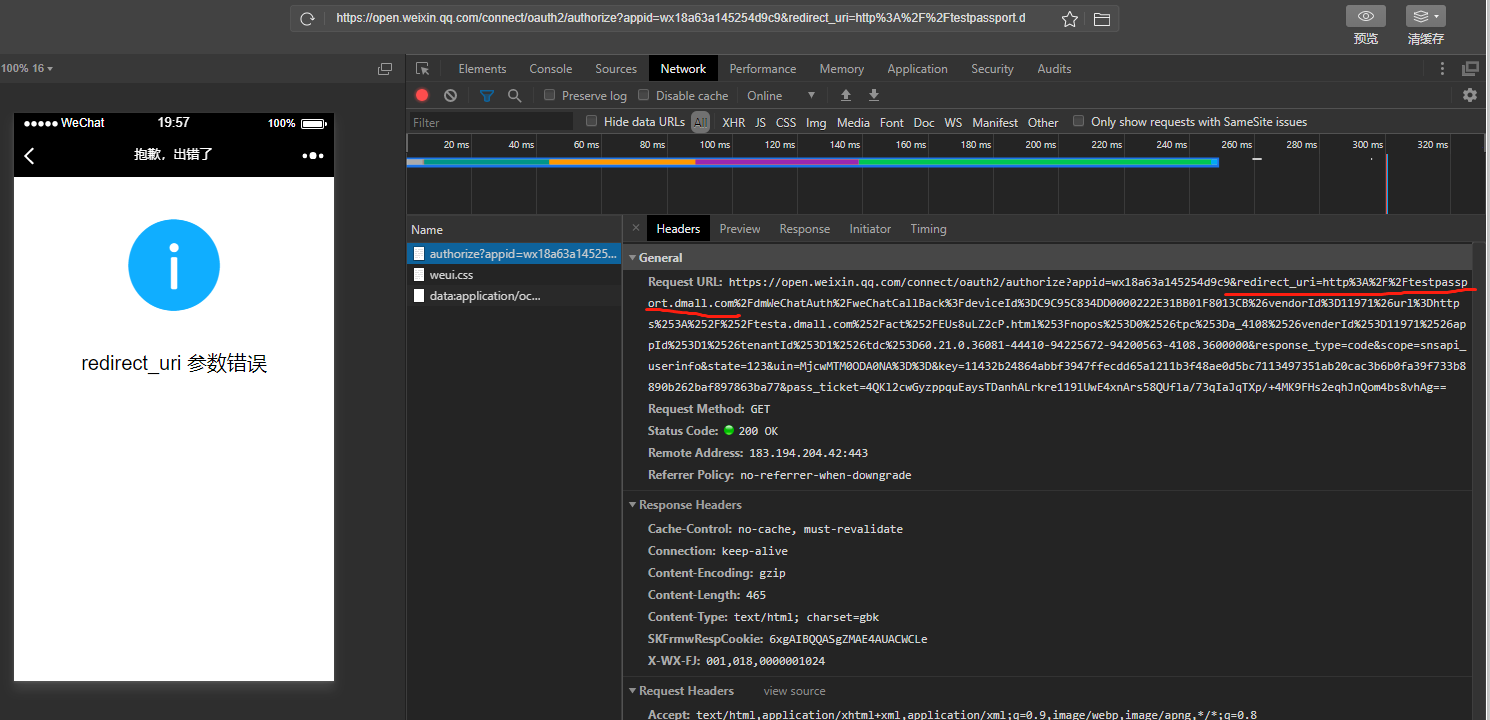This screenshot has height=720, width=1490.
Task: Select the data:application/oc request row
Action: tap(514, 296)
